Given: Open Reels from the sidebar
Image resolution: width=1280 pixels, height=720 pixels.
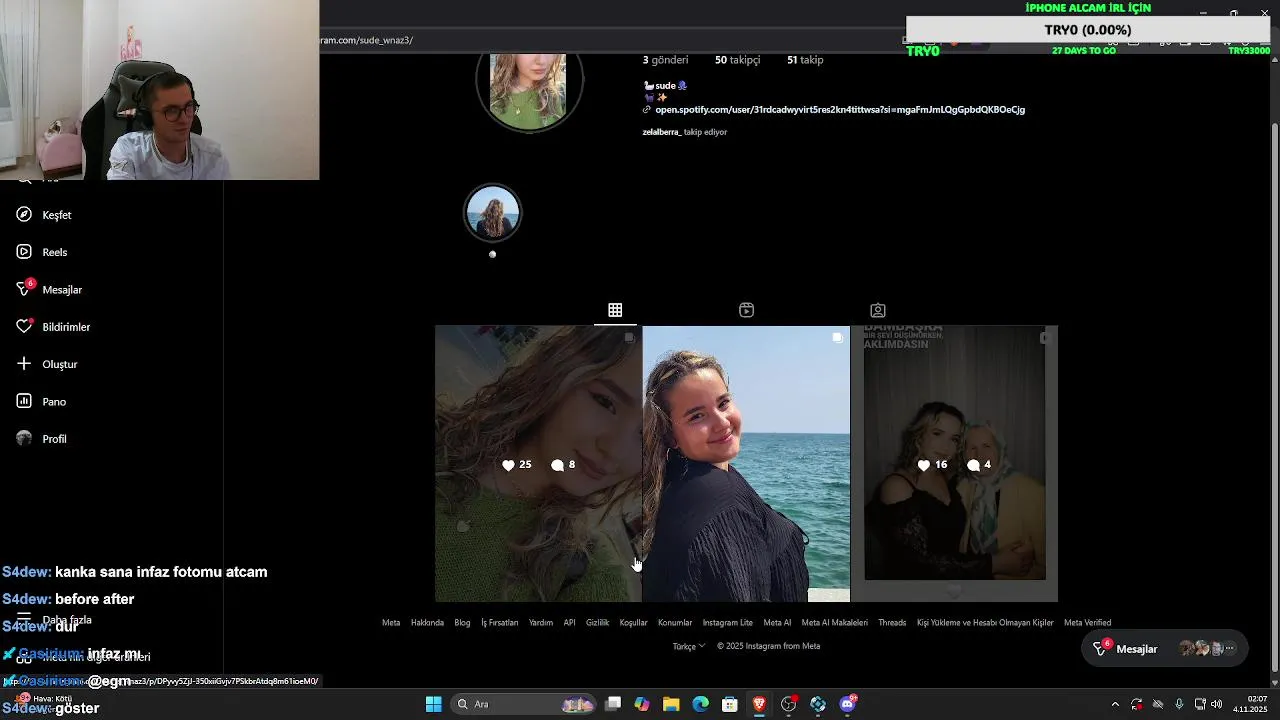Looking at the screenshot, I should [43, 252].
